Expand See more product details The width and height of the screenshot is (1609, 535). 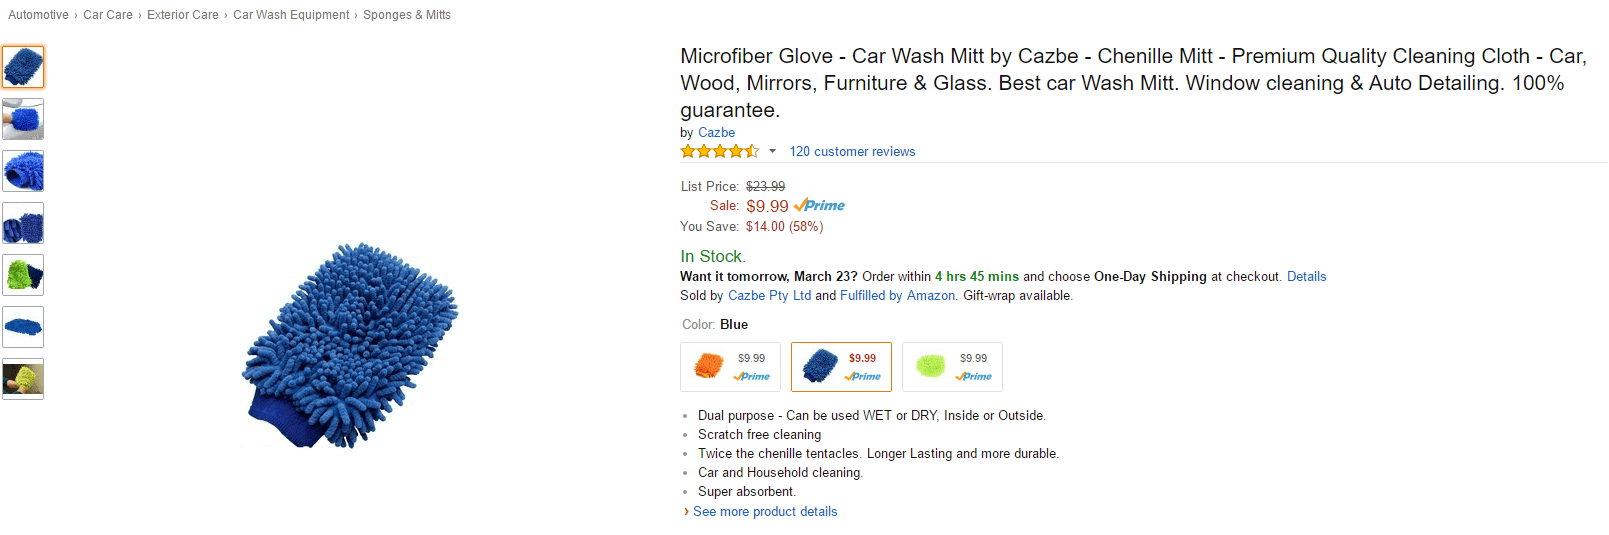tap(765, 512)
